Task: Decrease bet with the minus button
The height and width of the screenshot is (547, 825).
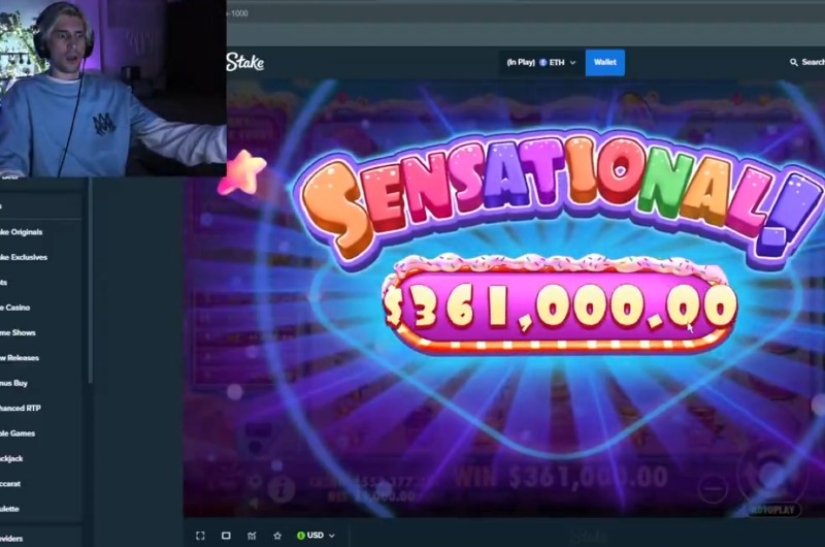Action: tap(713, 489)
